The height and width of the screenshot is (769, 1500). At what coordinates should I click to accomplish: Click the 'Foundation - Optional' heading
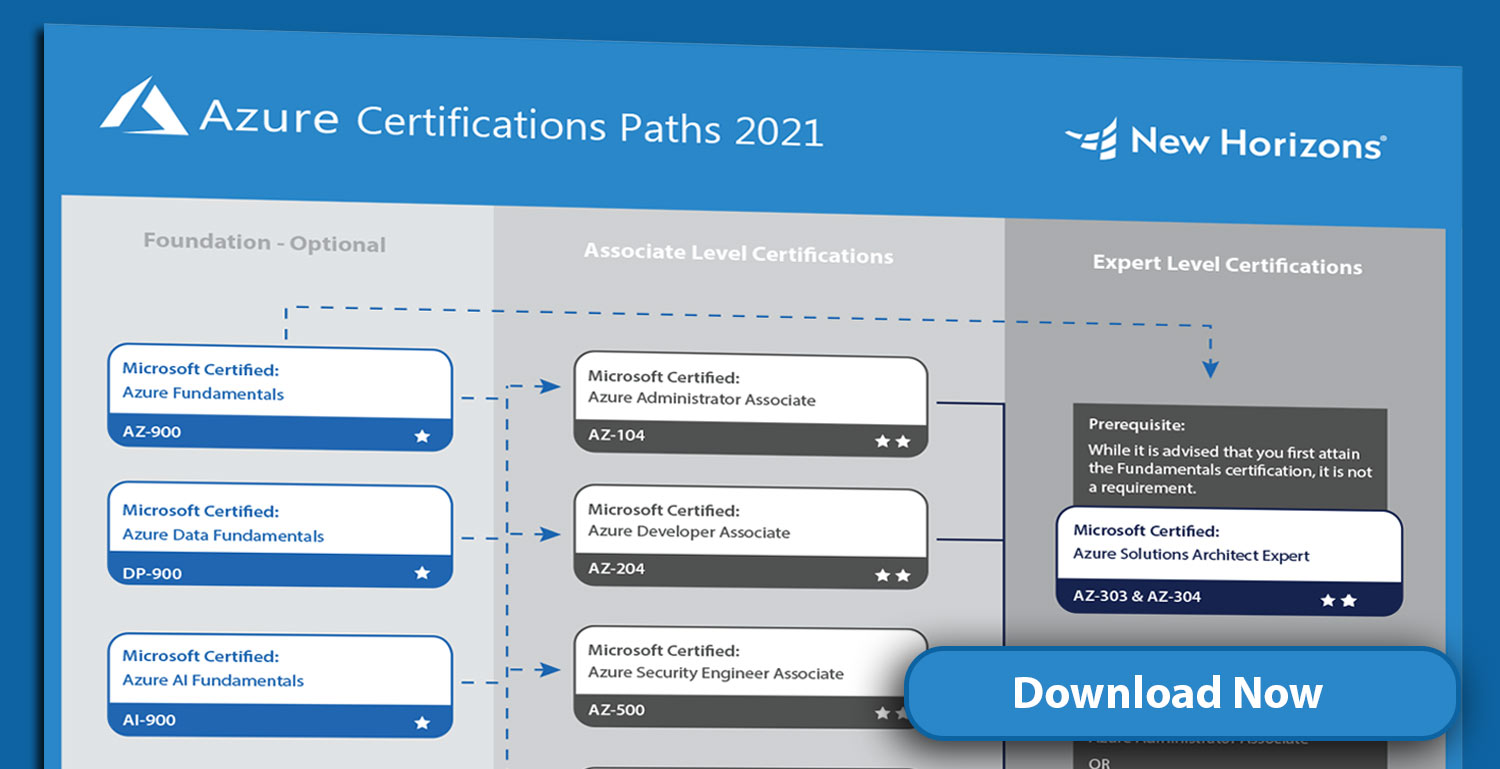[x=264, y=243]
